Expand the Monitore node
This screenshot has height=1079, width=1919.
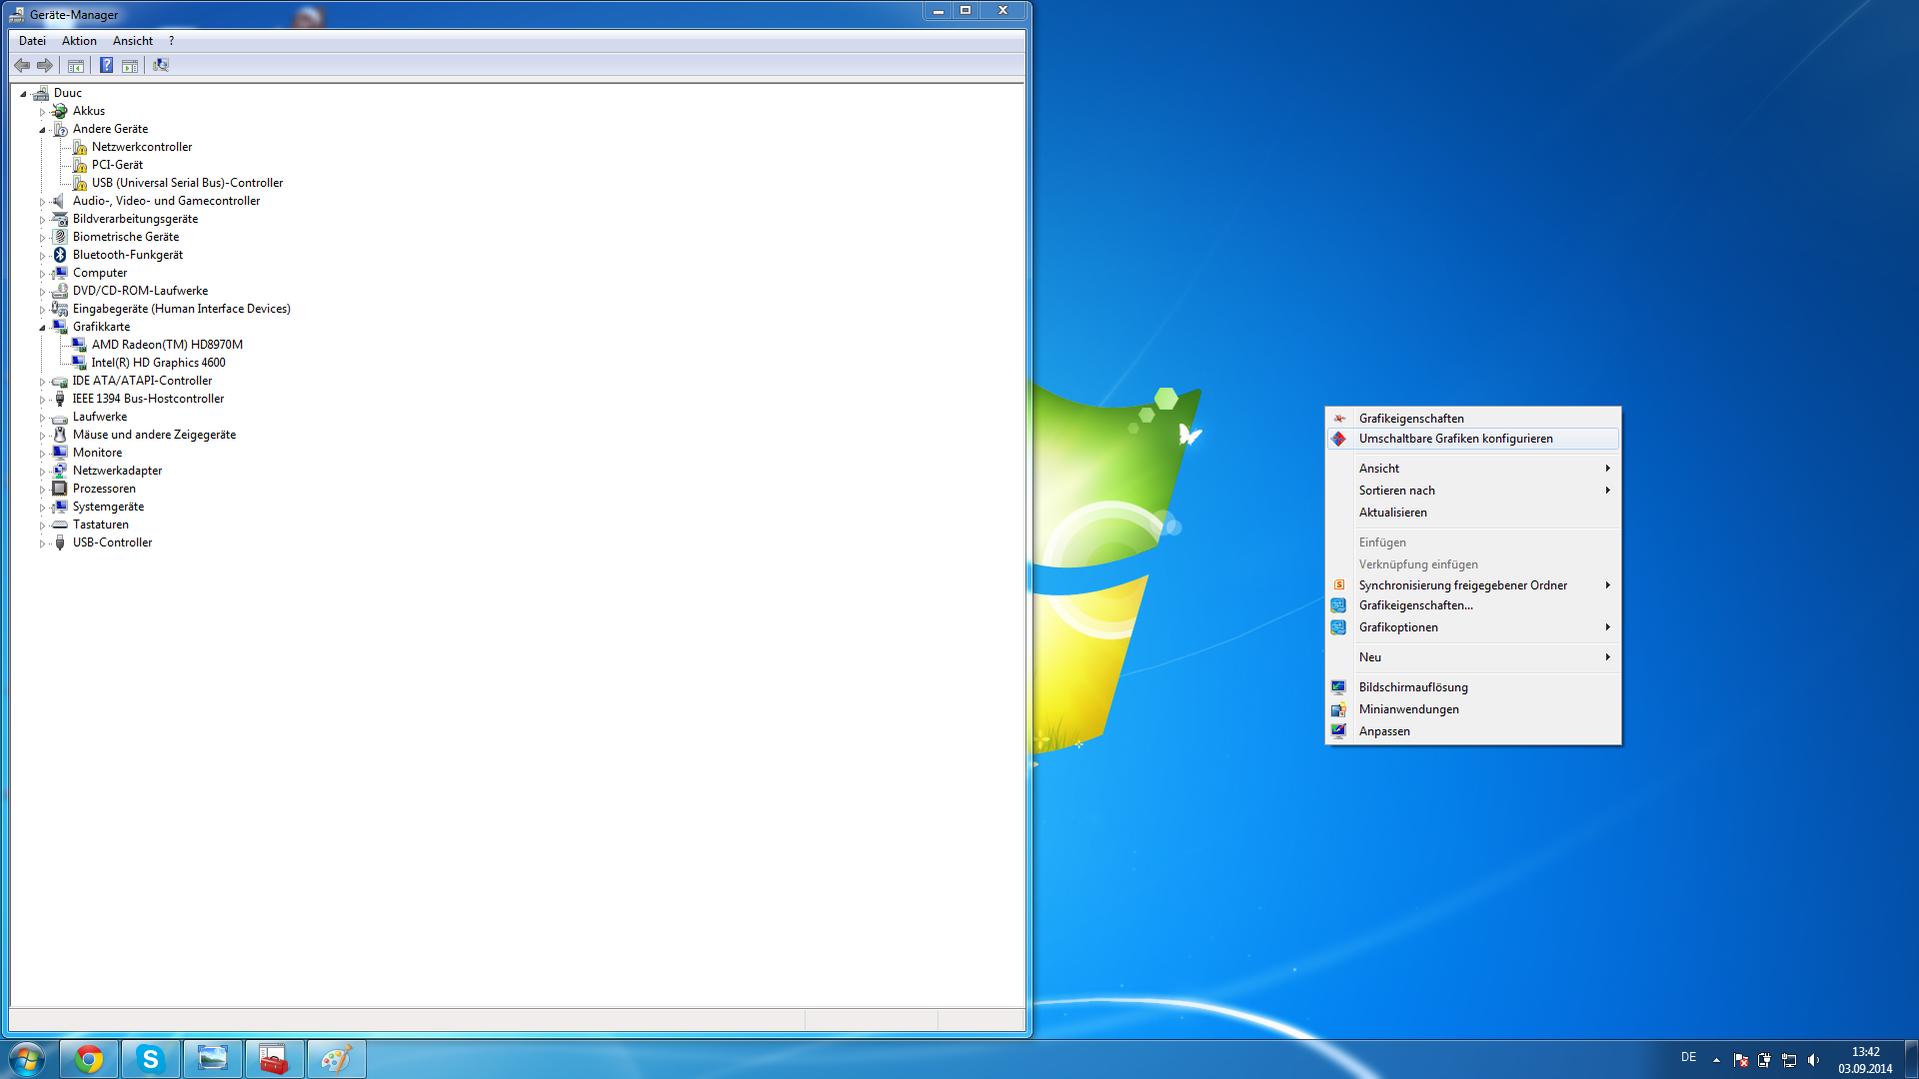(42, 453)
